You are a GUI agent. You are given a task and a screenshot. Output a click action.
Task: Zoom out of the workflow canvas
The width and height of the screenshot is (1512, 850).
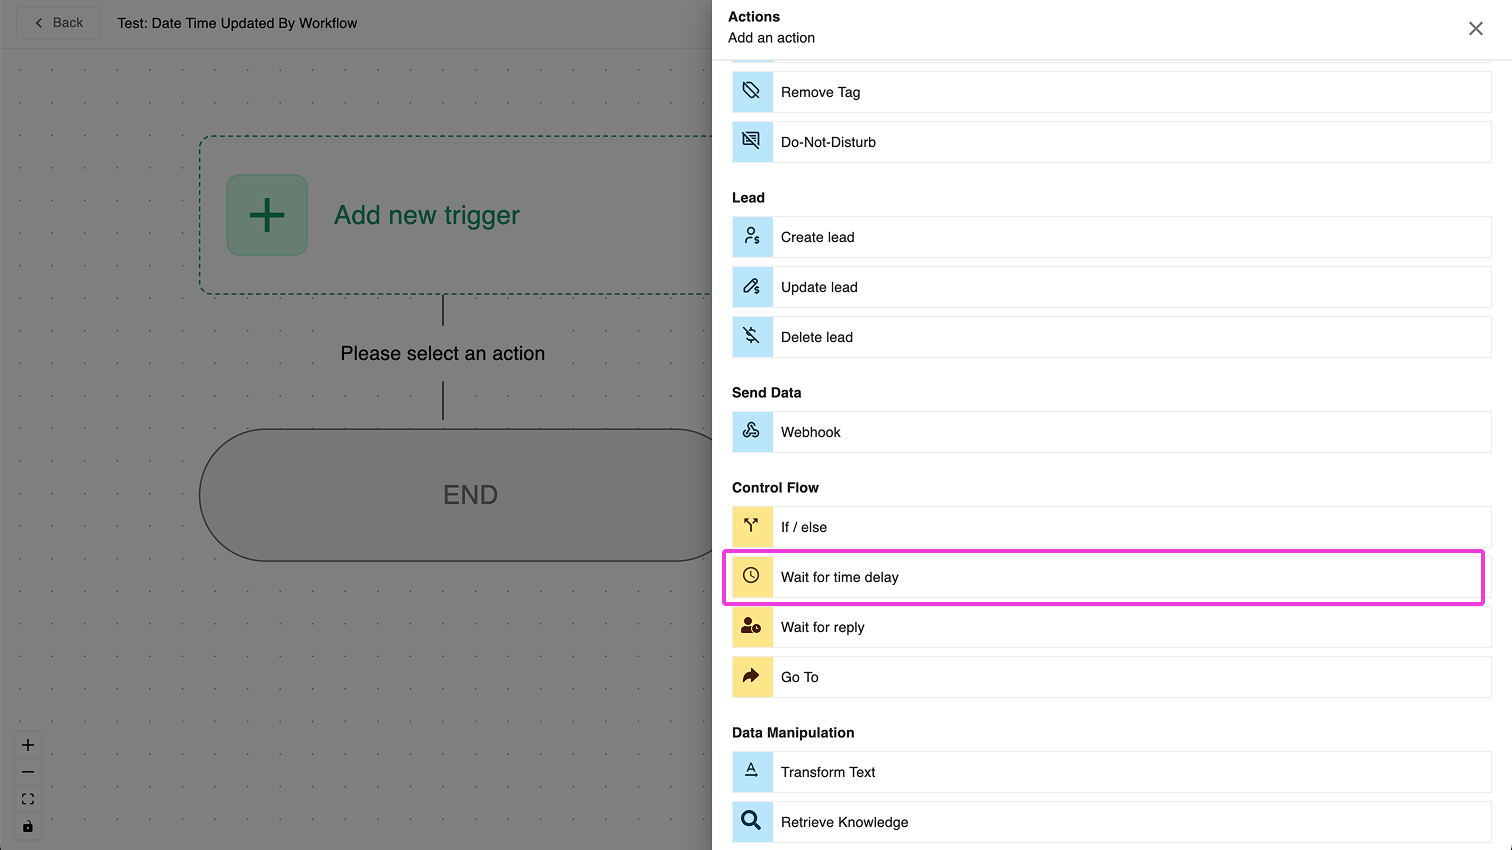[x=28, y=772]
